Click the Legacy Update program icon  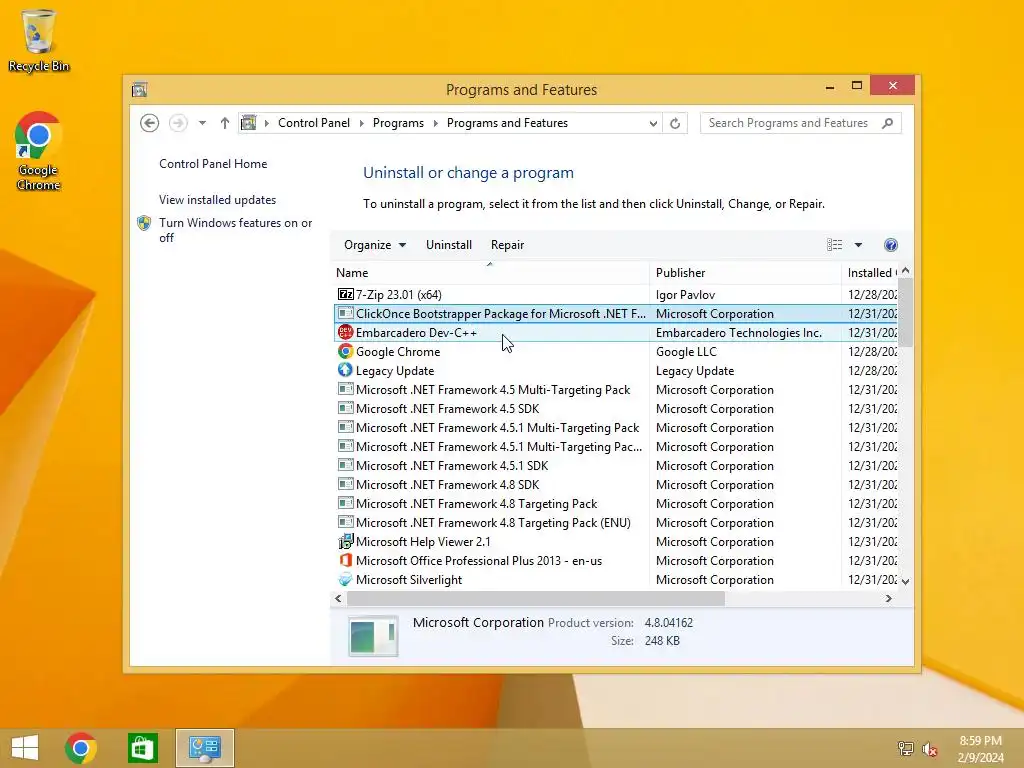tap(345, 370)
